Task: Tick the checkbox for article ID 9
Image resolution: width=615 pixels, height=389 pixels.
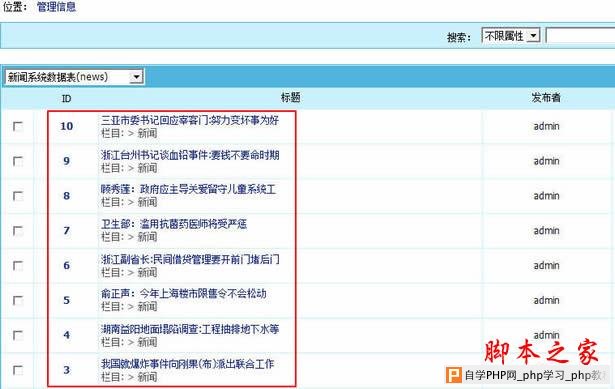Action: (18, 161)
